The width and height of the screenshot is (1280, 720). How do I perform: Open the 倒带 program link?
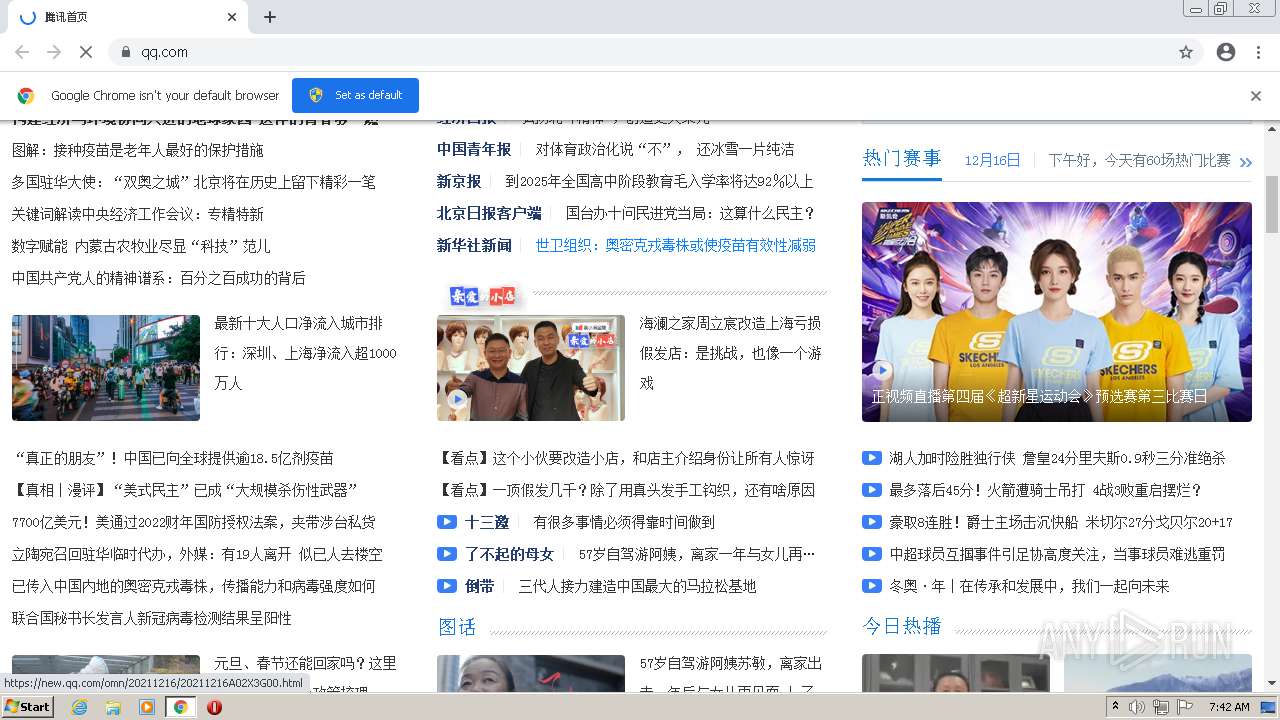click(480, 586)
